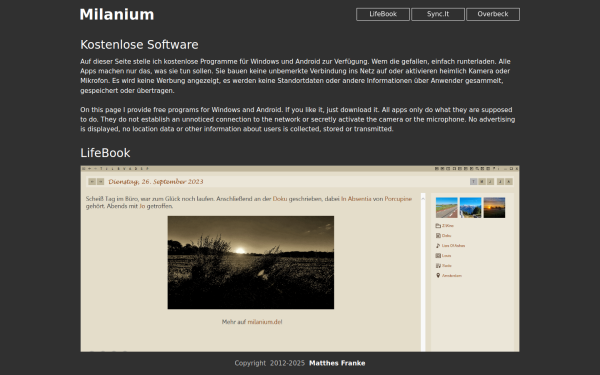Image resolution: width=600 pixels, height=375 pixels.
Task: Follow the Doku link in diary text
Action: 280,199
